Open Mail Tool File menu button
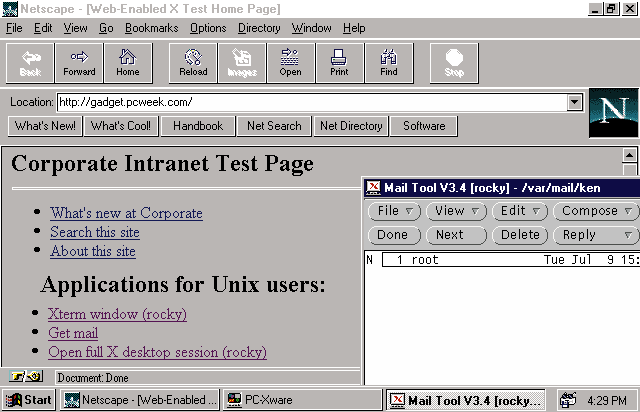The height and width of the screenshot is (412, 640). click(394, 211)
